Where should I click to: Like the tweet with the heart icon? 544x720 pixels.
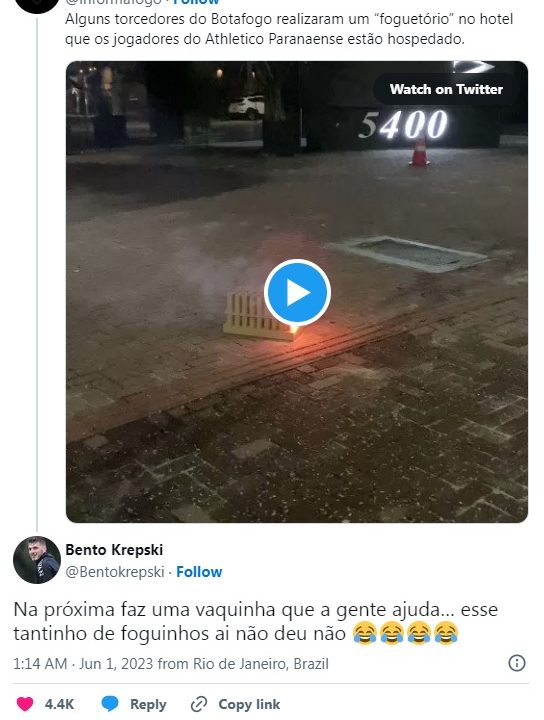pos(25,704)
